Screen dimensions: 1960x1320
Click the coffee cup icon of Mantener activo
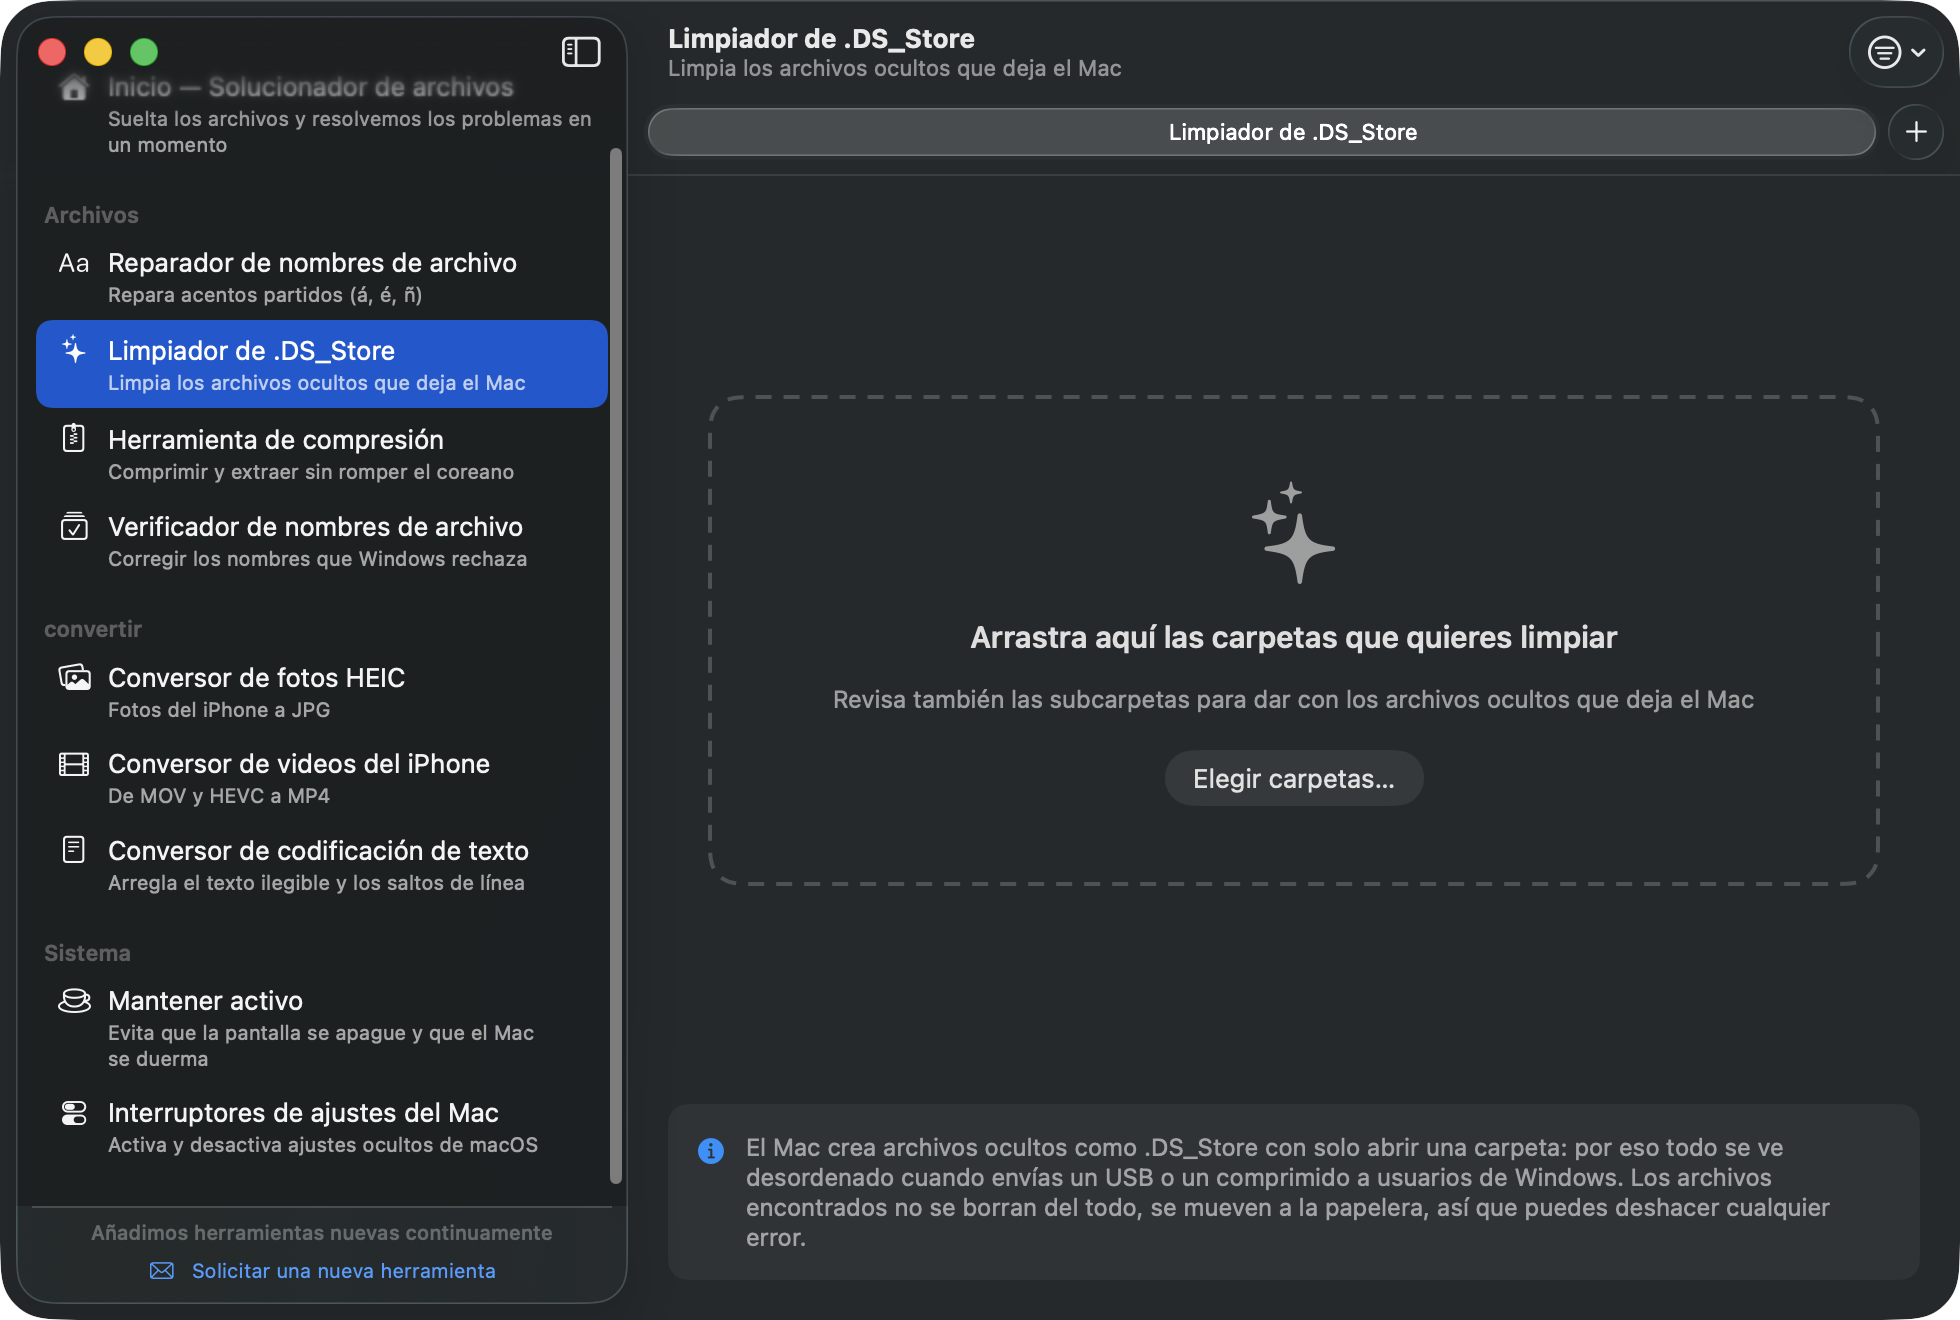73,1000
